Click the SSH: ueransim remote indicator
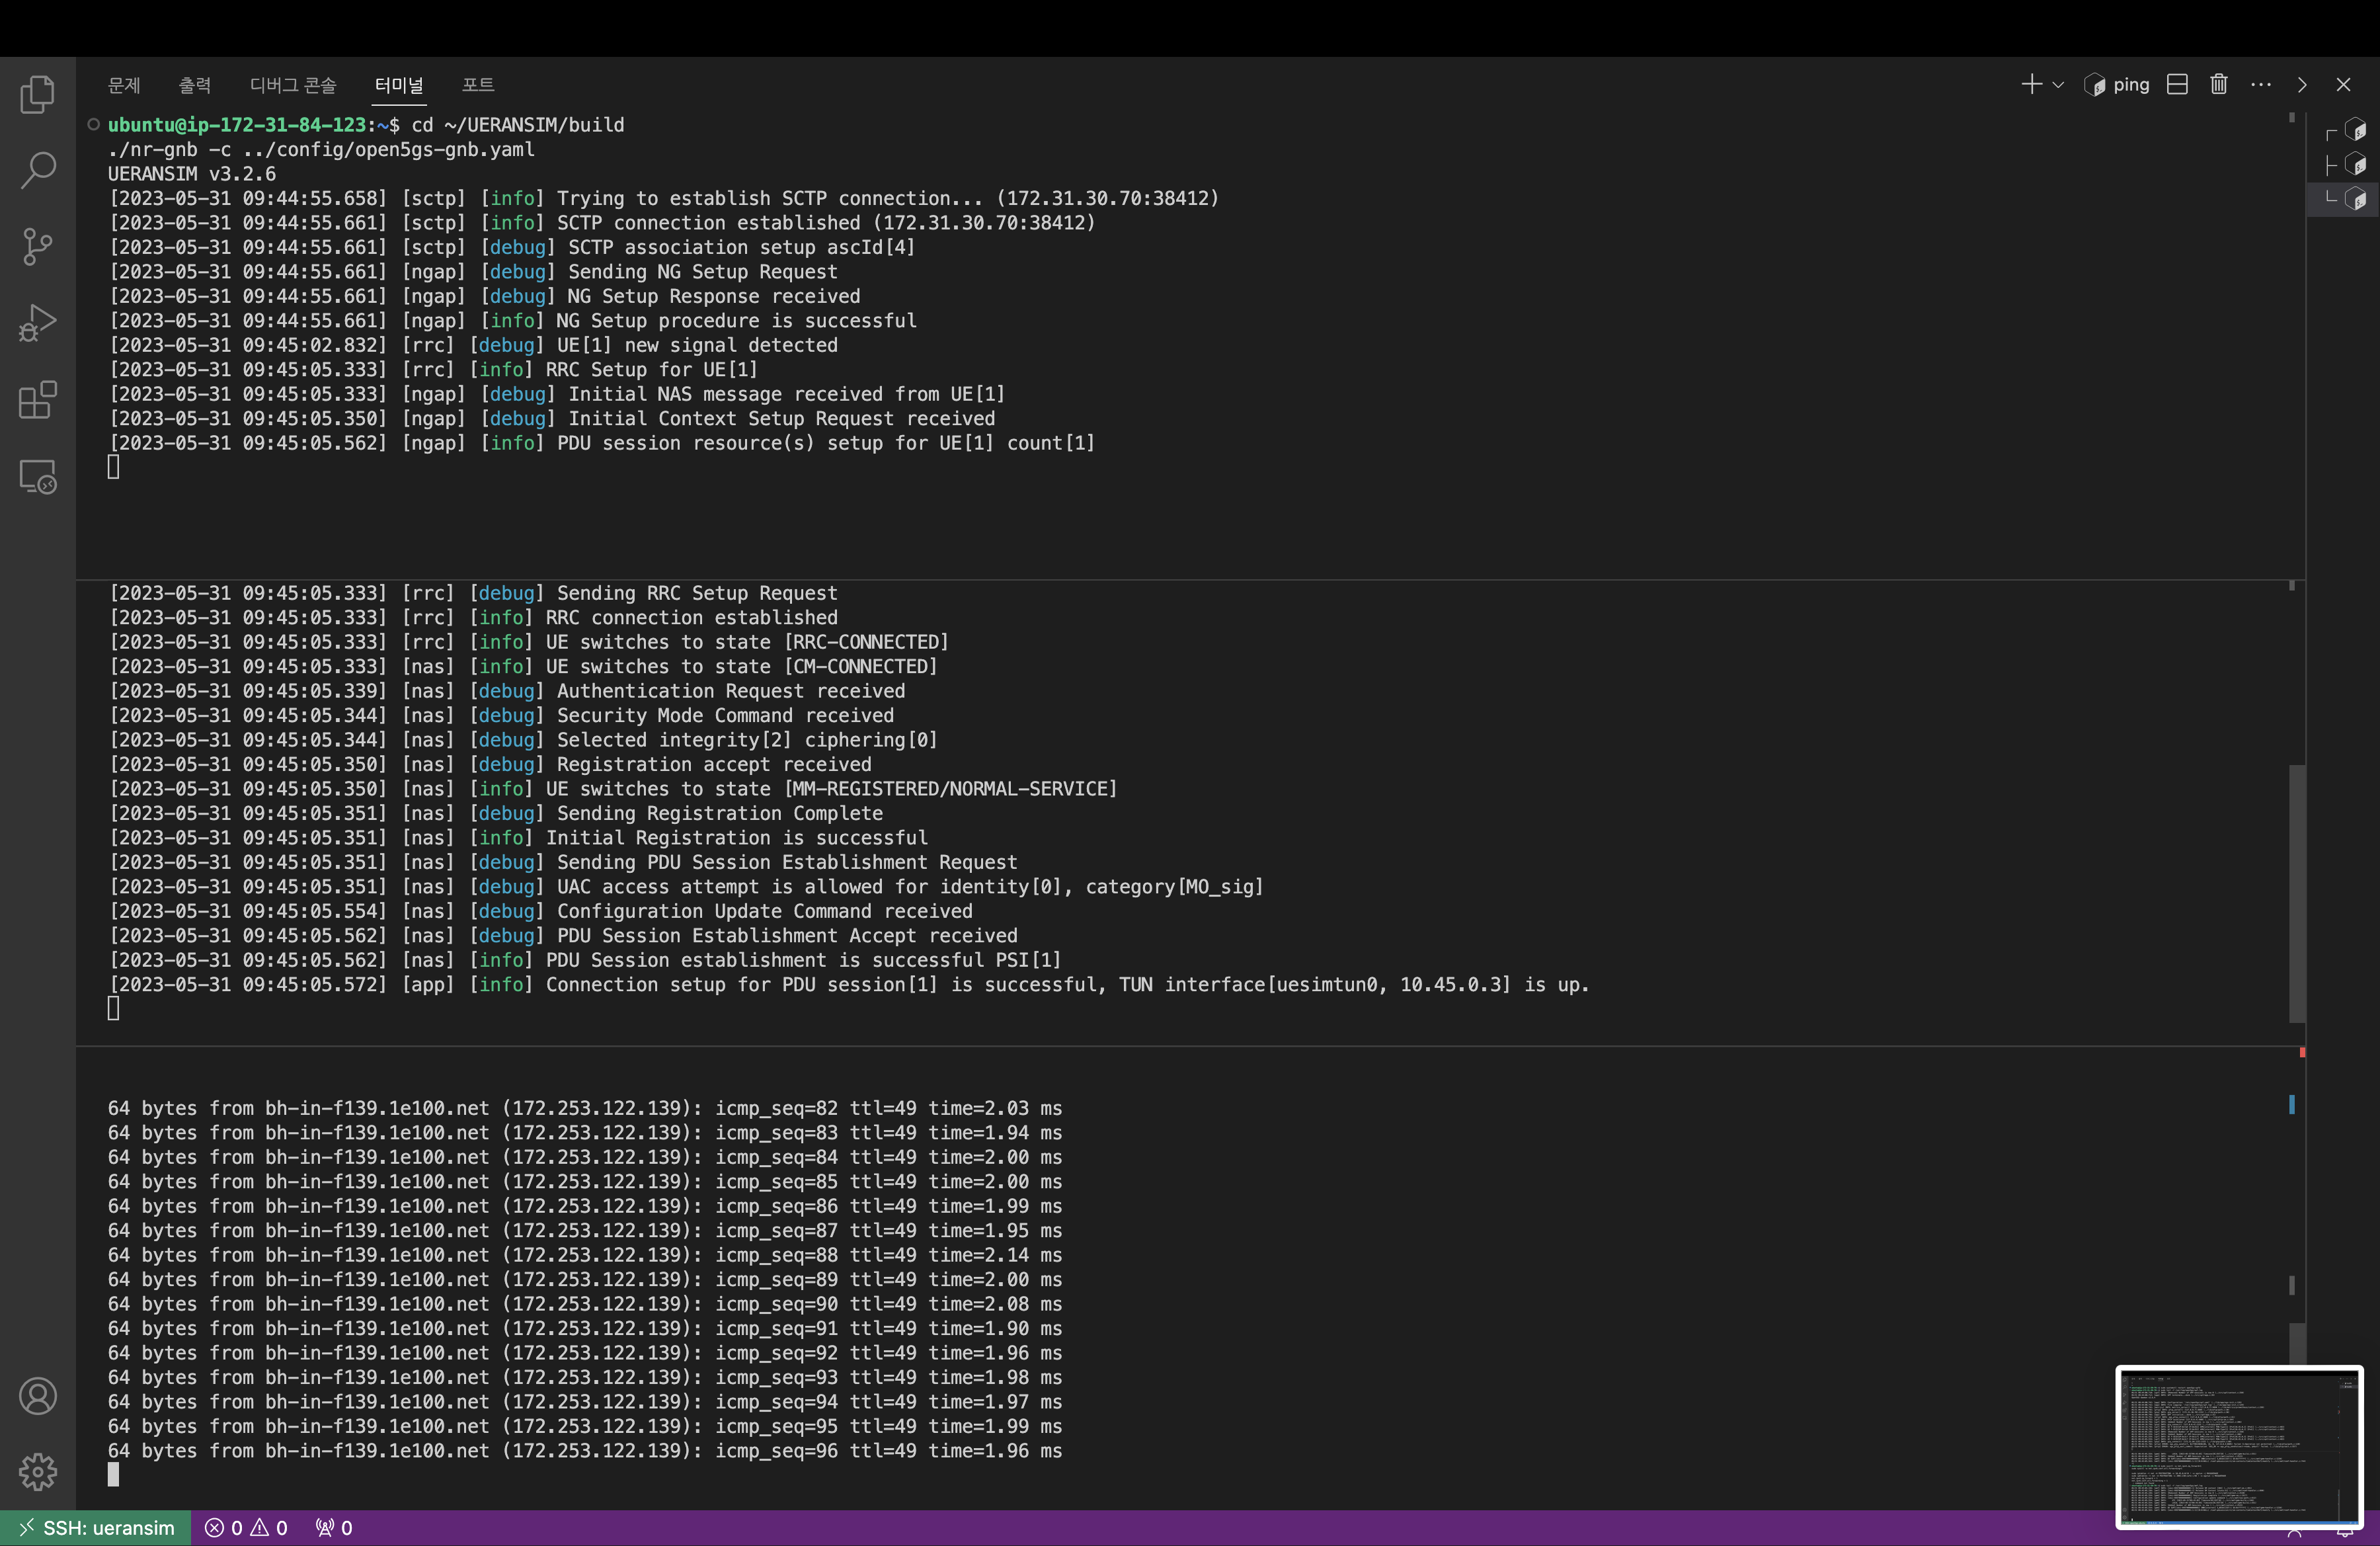The image size is (2380, 1546). pos(96,1528)
